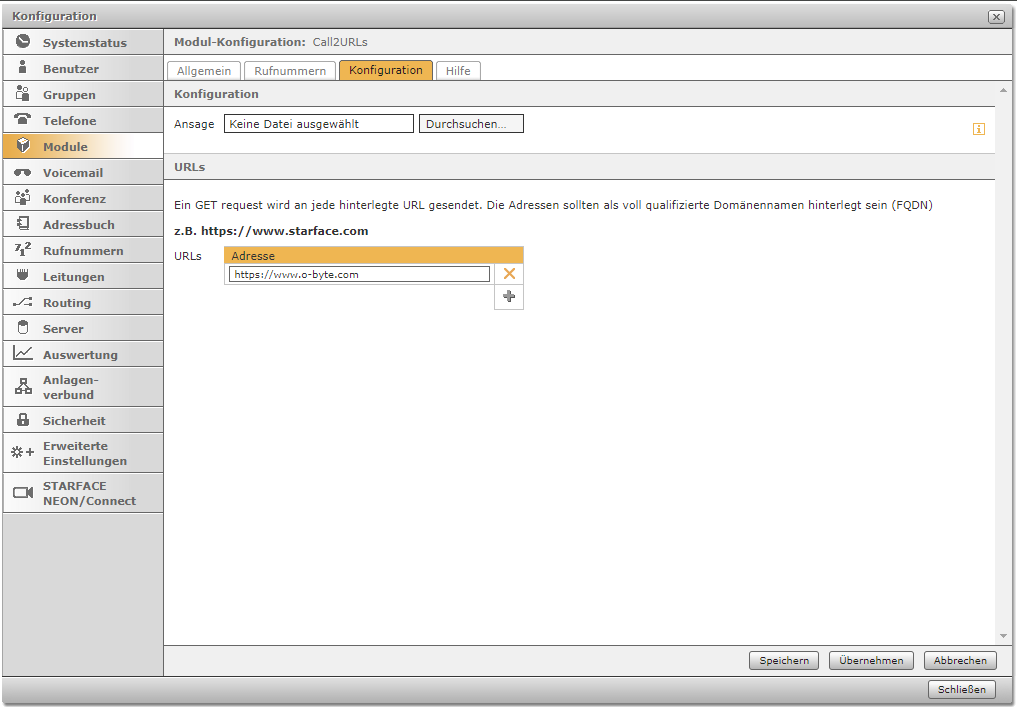The width and height of the screenshot is (1017, 709).
Task: Click the Systemstatus icon in sidebar
Action: pos(23,42)
